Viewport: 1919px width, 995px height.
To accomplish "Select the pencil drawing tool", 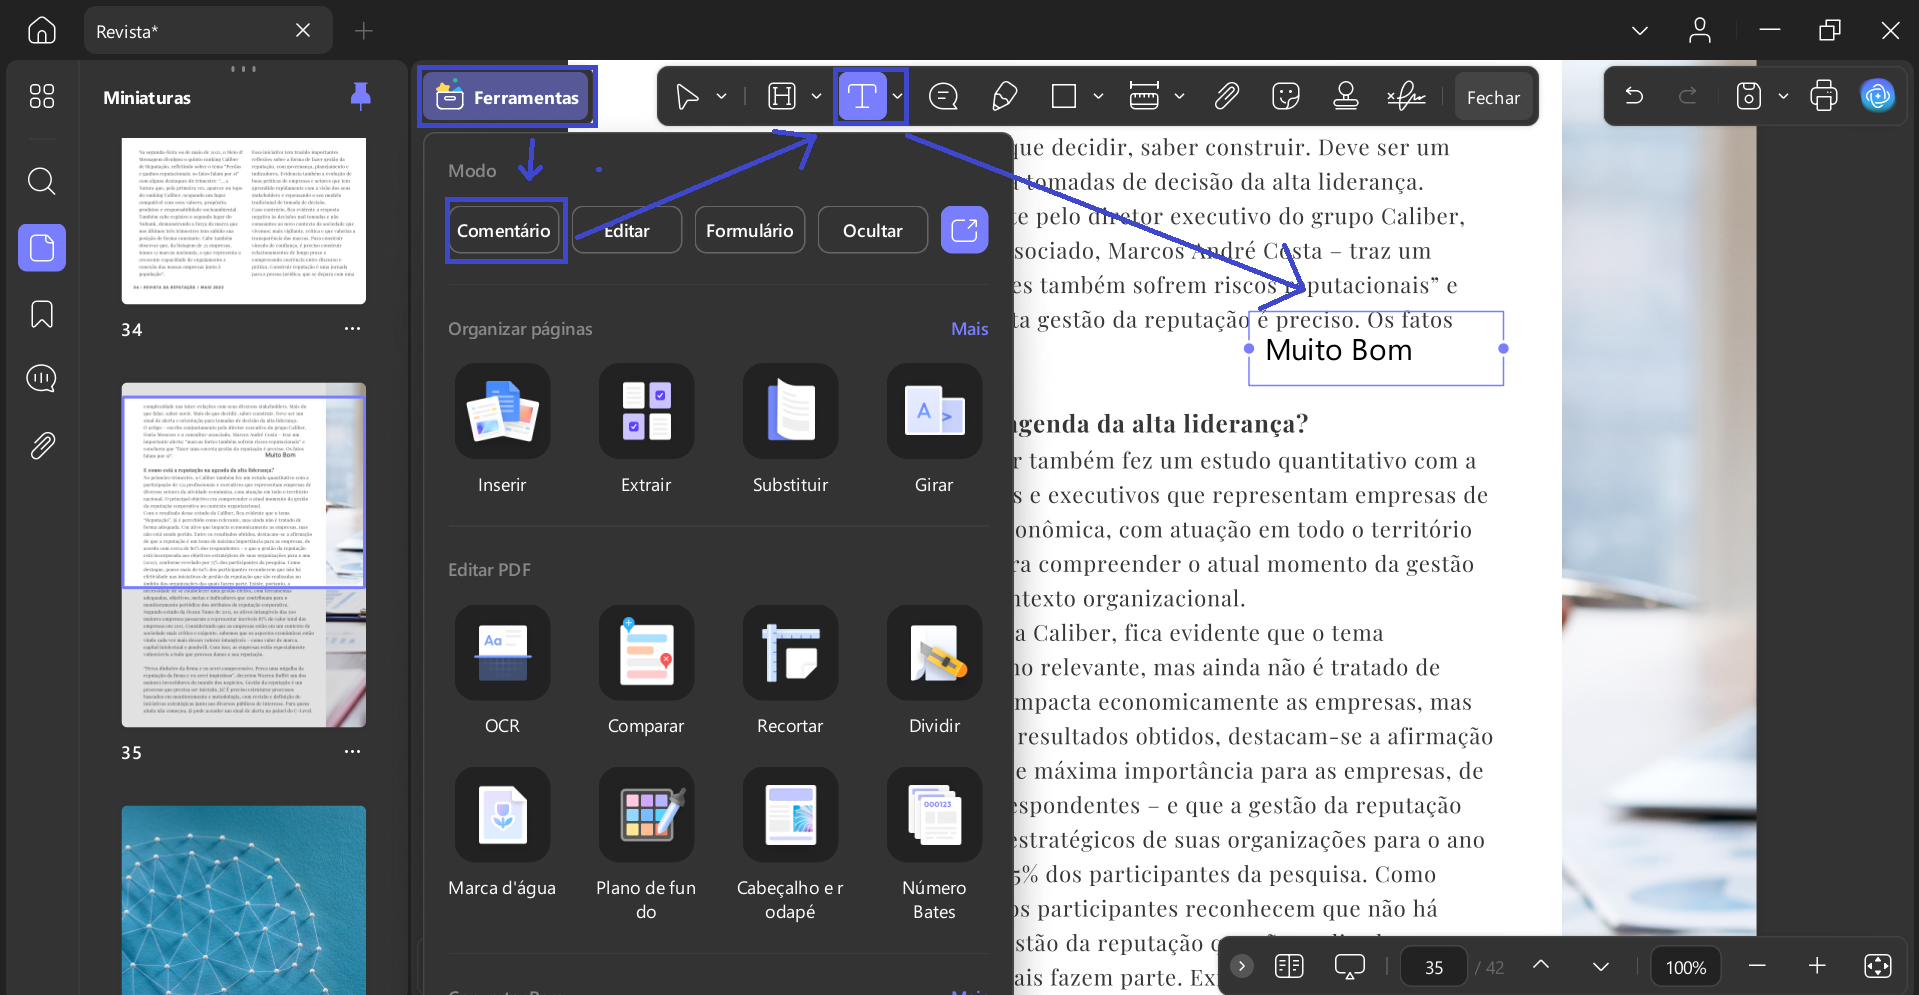I will click(x=1004, y=97).
